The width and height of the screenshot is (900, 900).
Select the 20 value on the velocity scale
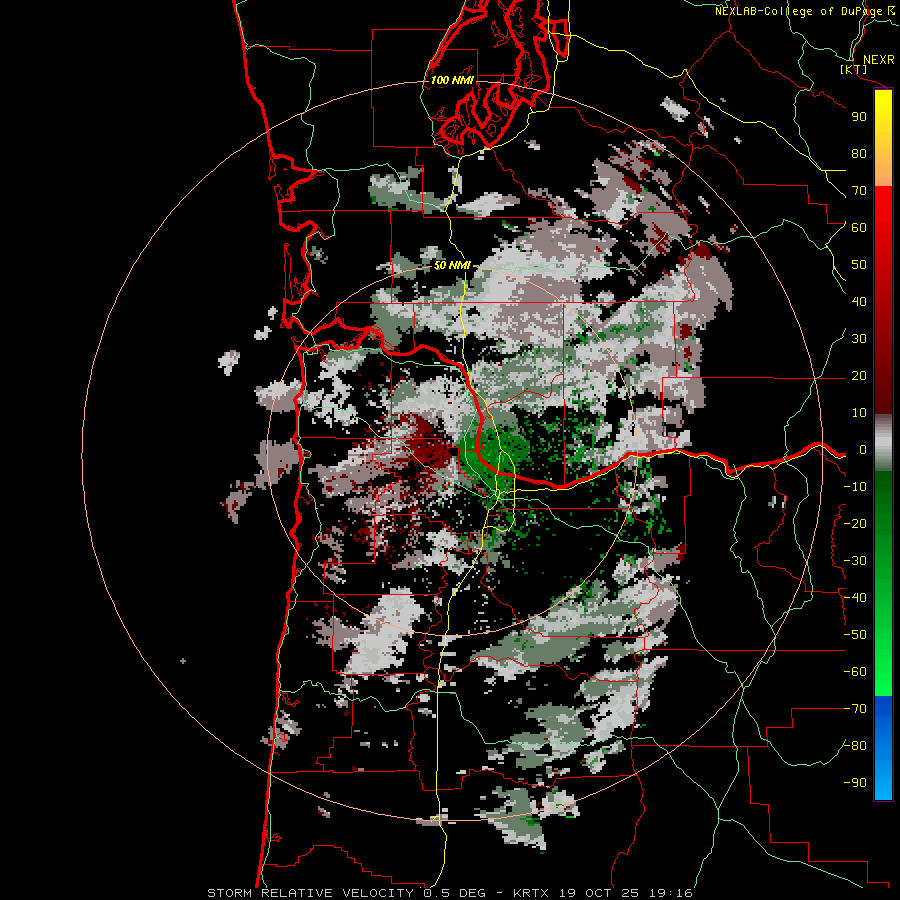point(859,376)
